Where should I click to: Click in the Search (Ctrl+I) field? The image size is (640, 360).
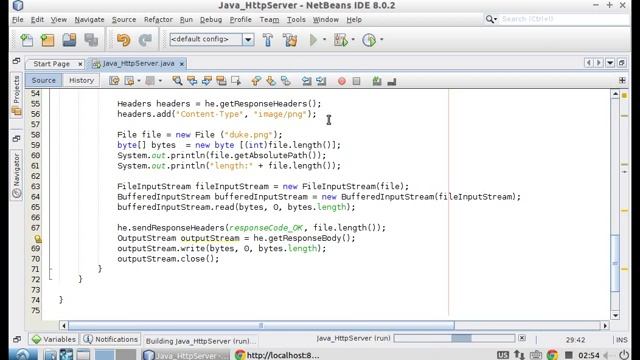tap(563, 19)
